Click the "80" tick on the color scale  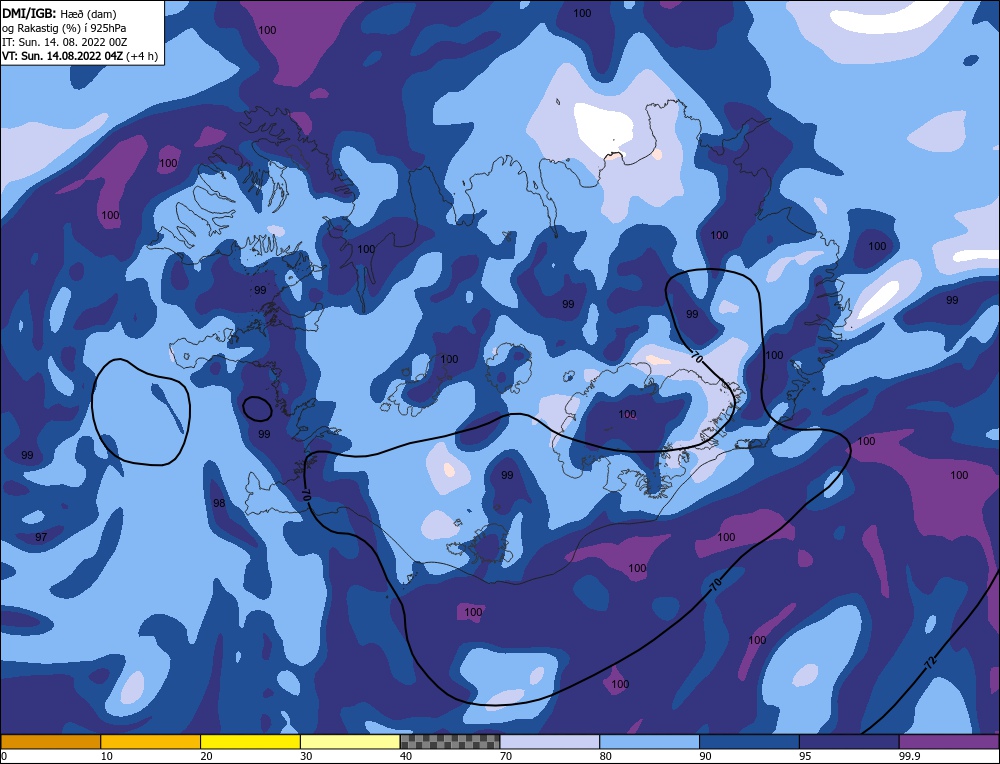pos(606,756)
